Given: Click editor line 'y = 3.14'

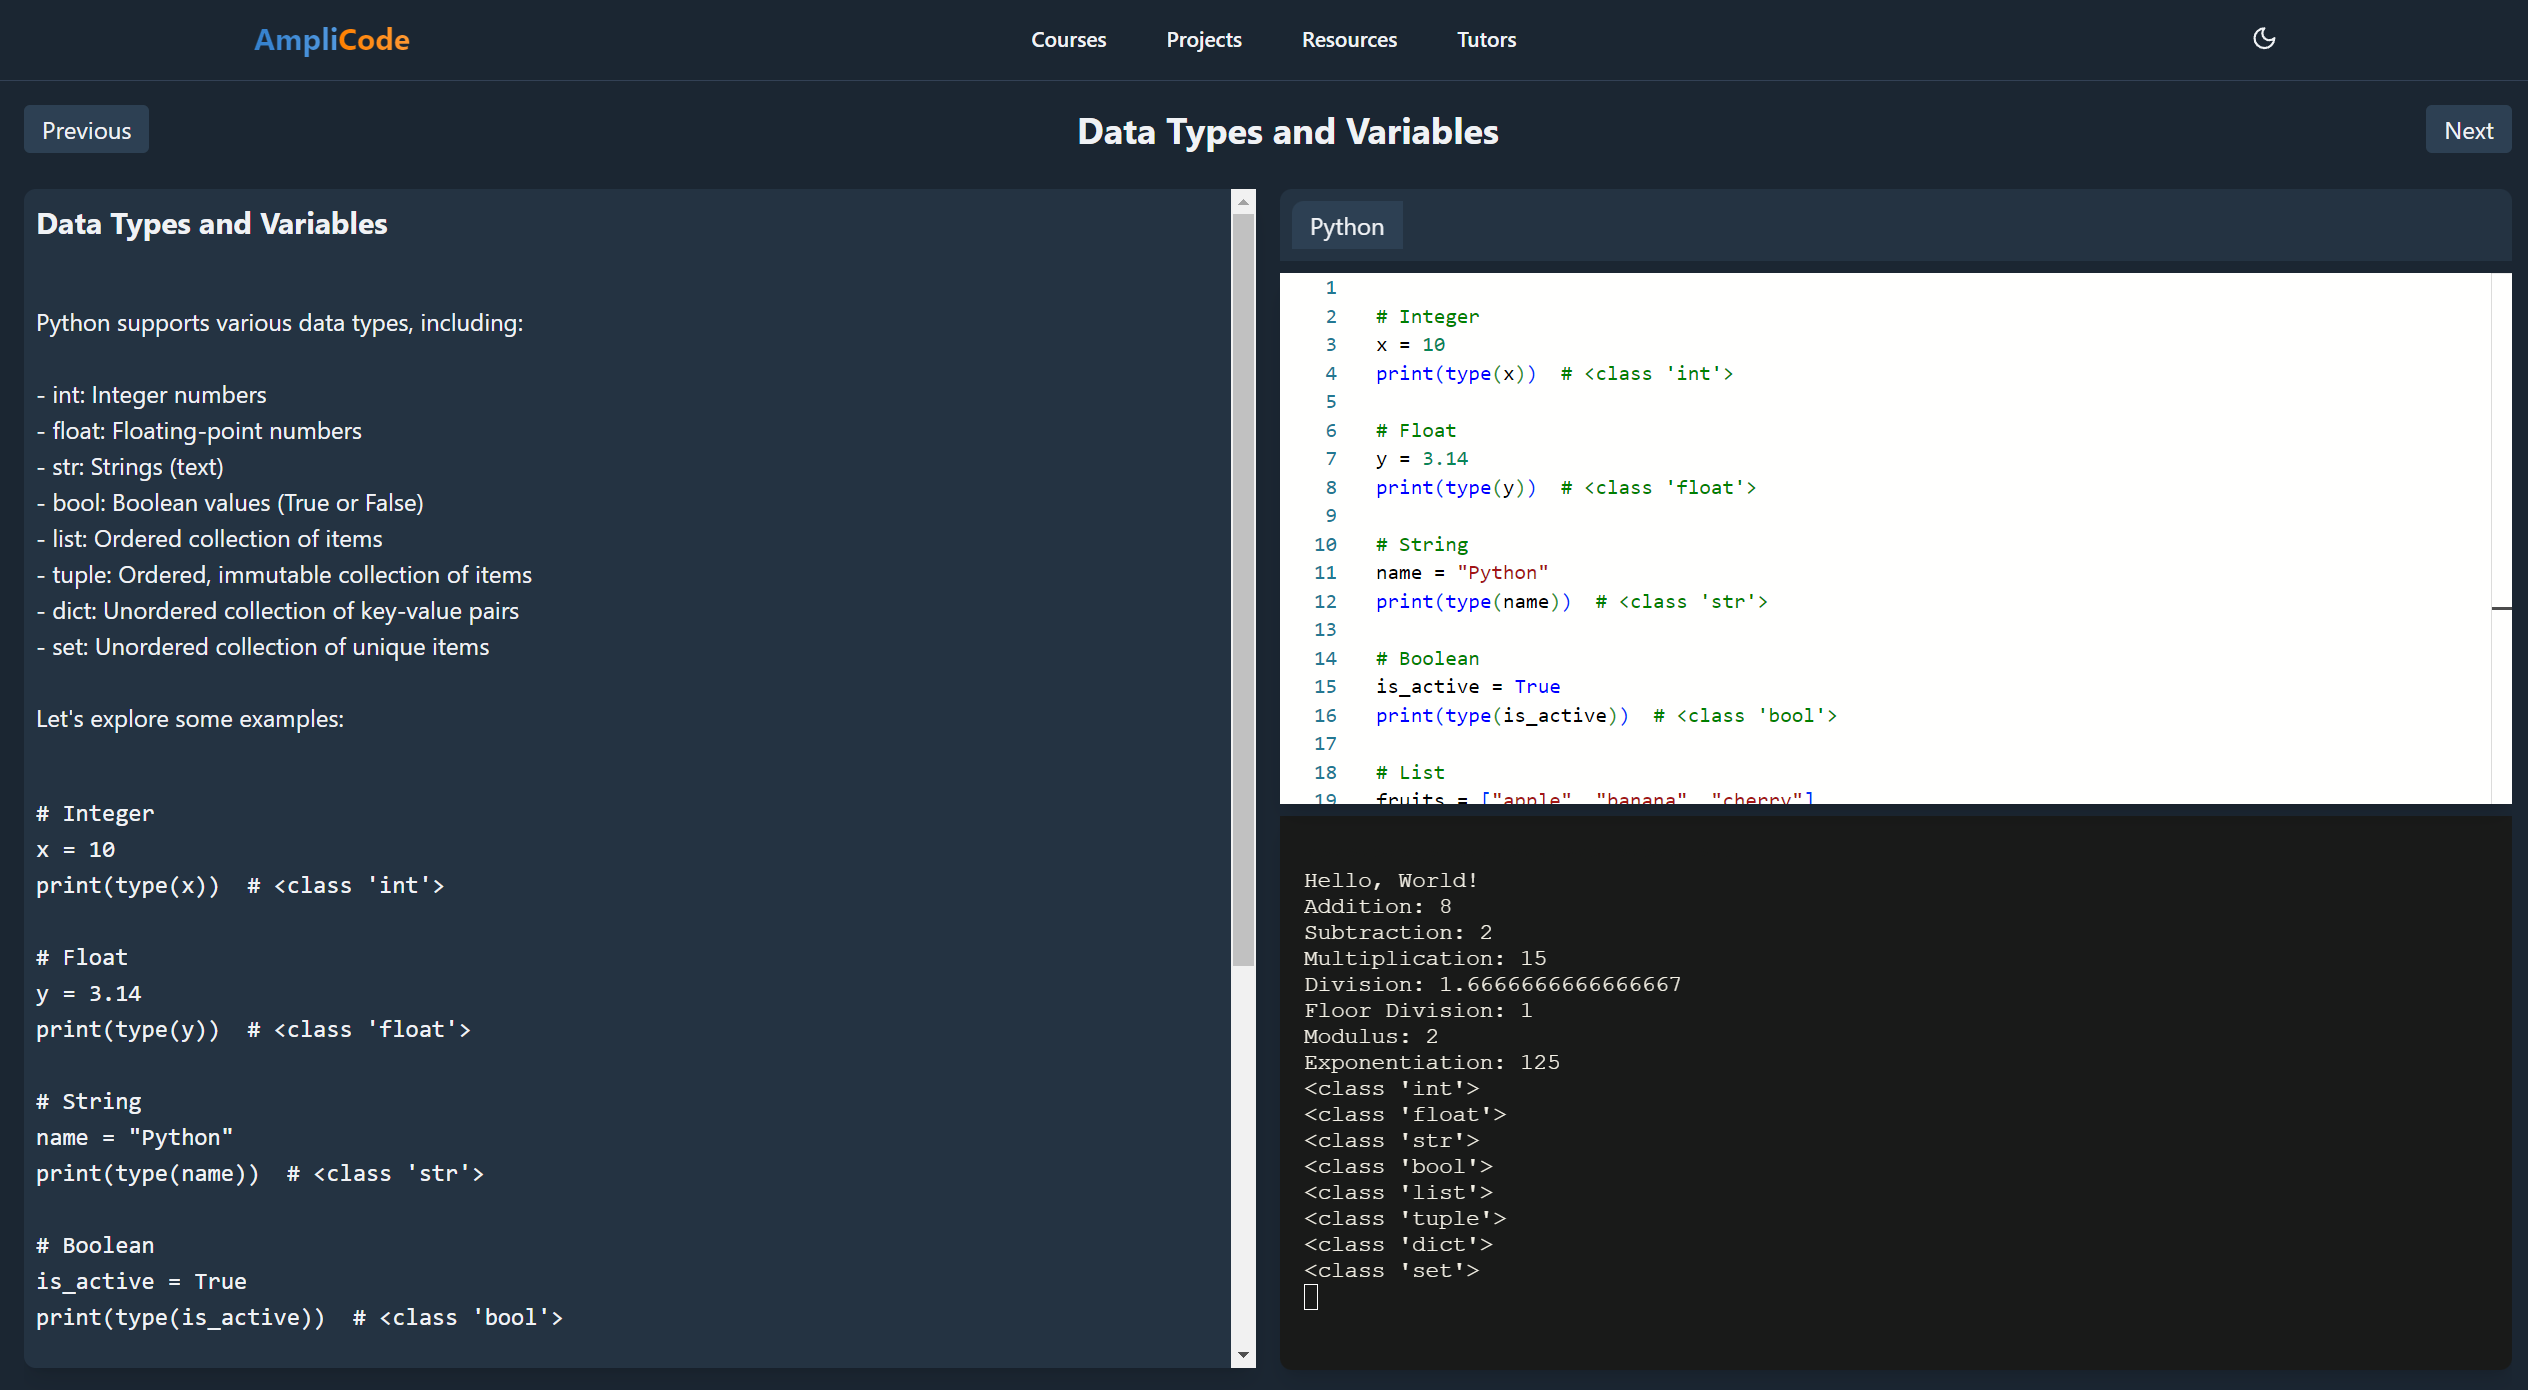Looking at the screenshot, I should point(1422,459).
